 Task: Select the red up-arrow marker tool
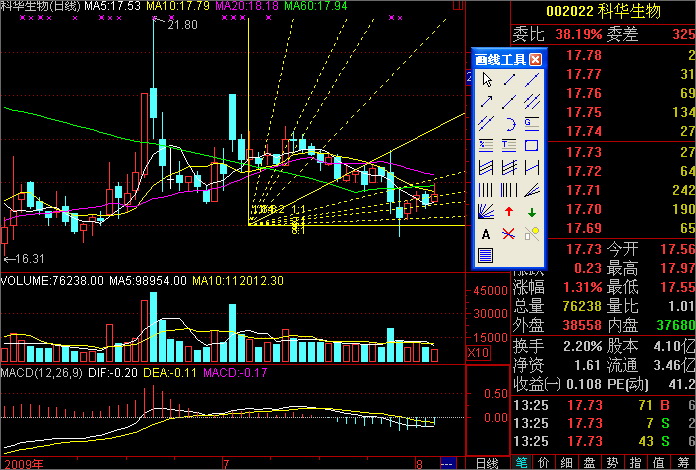pos(510,211)
